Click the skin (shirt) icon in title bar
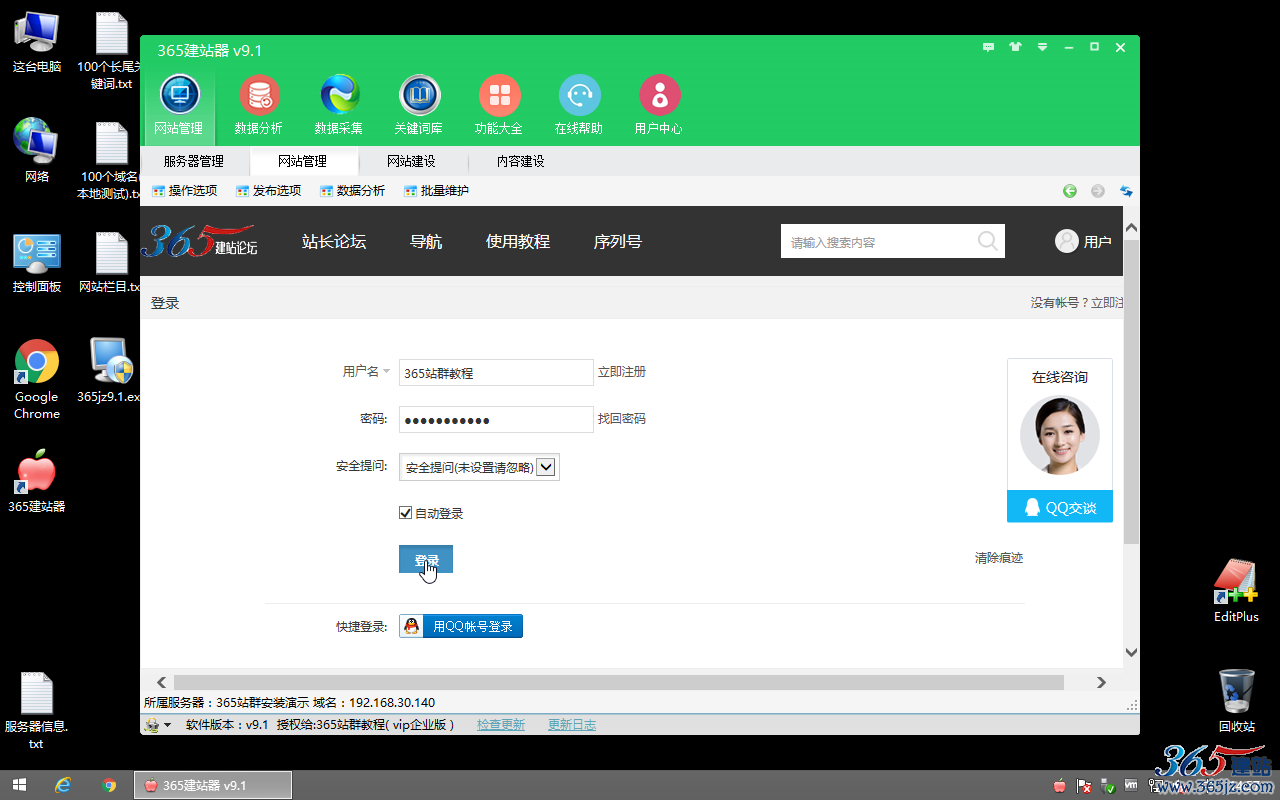Viewport: 1280px width, 800px height. click(x=1016, y=47)
